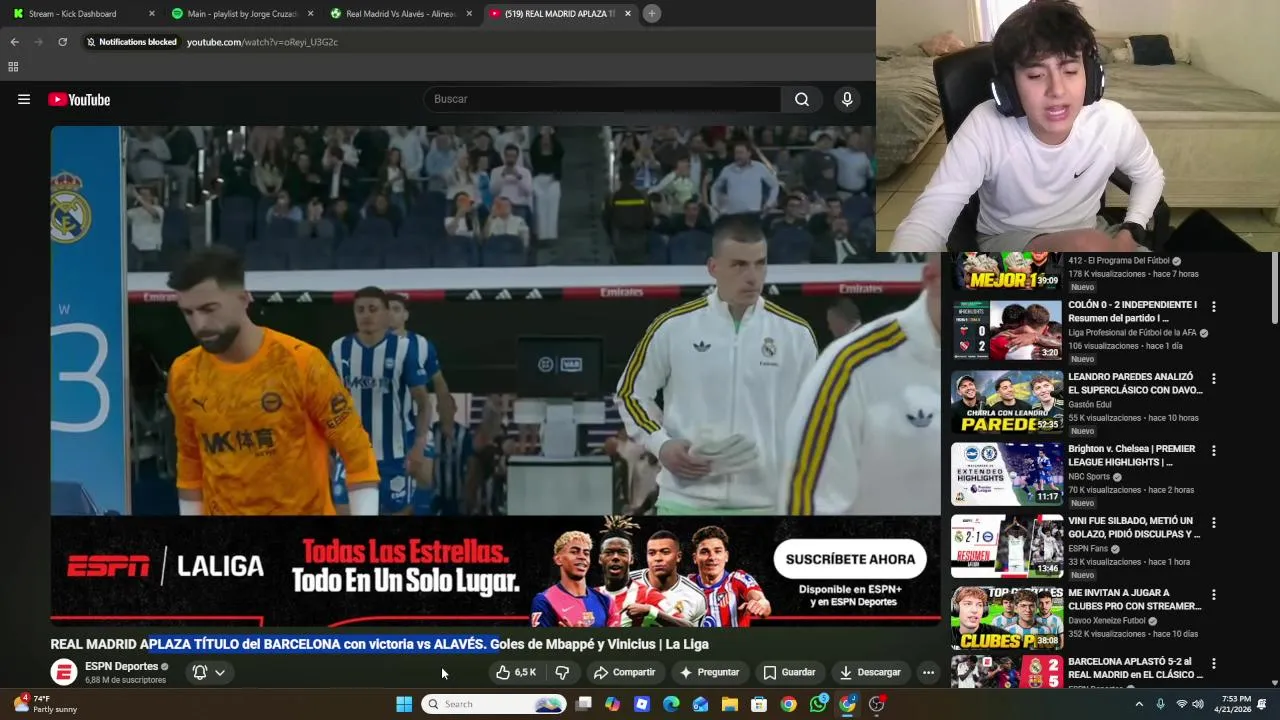Open the more actions ellipsis below video

928,672
